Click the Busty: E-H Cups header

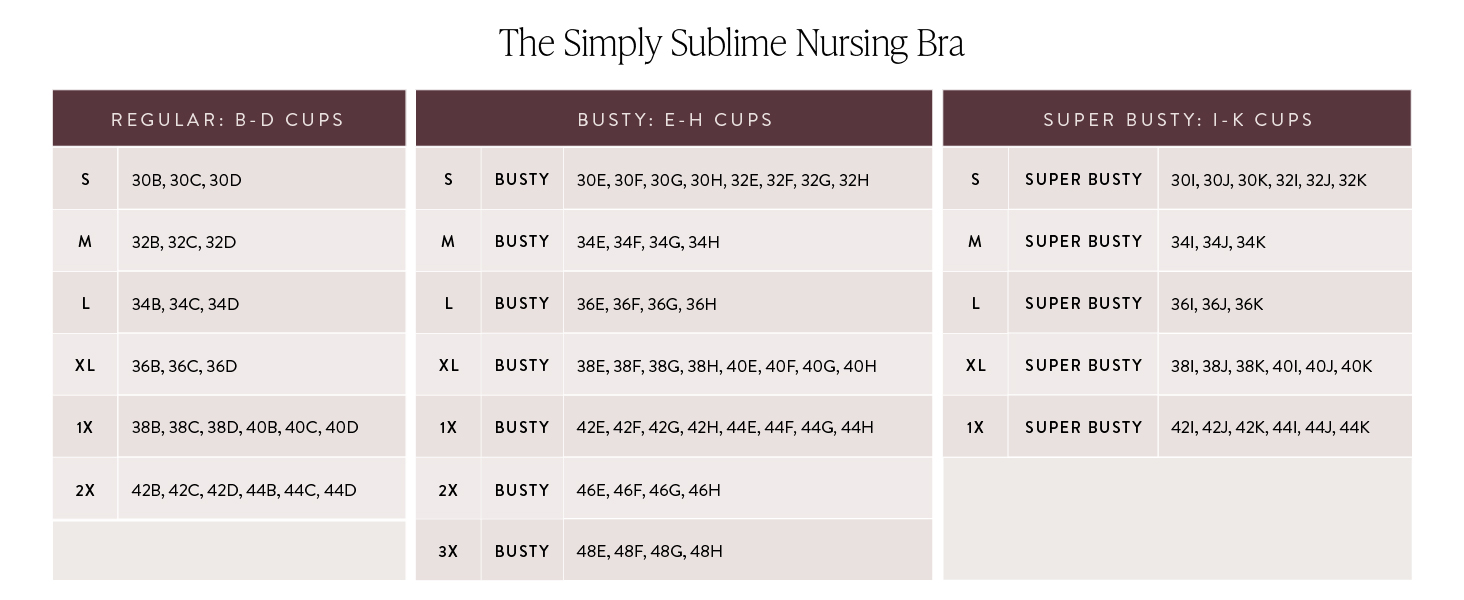(x=675, y=120)
